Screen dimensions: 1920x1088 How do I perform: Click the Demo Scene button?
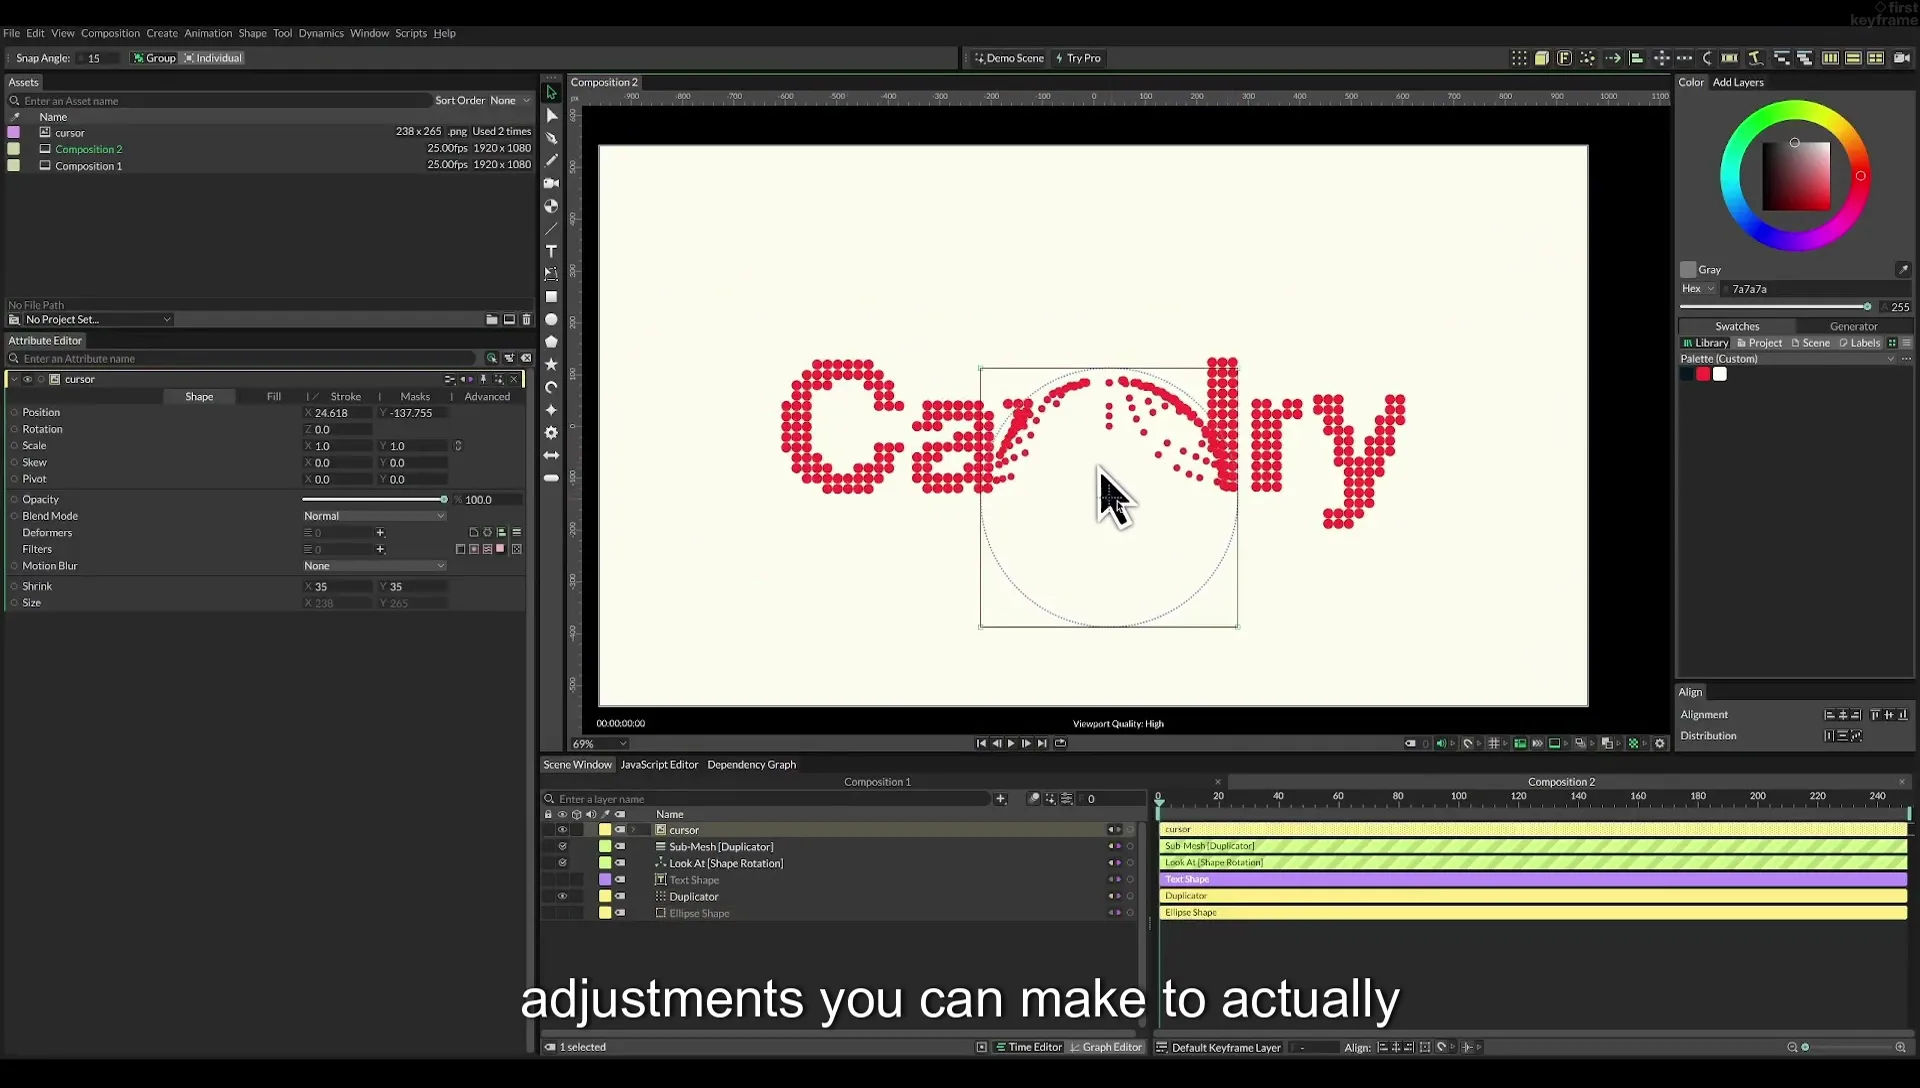1009,58
